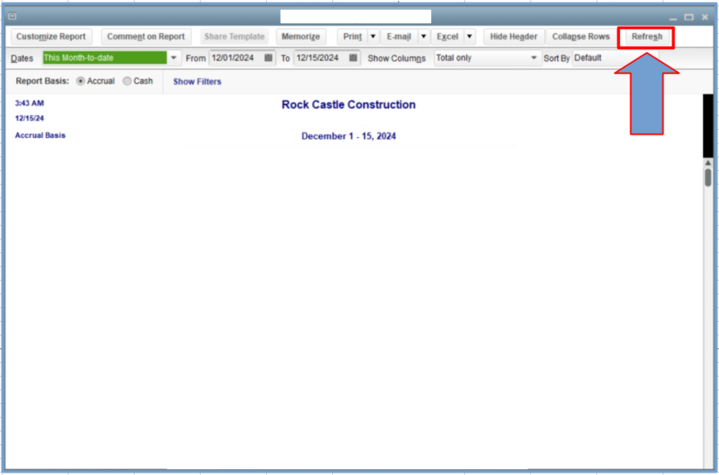Screen dimensions: 719x475
Task: Click the Customize Report button
Action: pyautogui.click(x=51, y=36)
